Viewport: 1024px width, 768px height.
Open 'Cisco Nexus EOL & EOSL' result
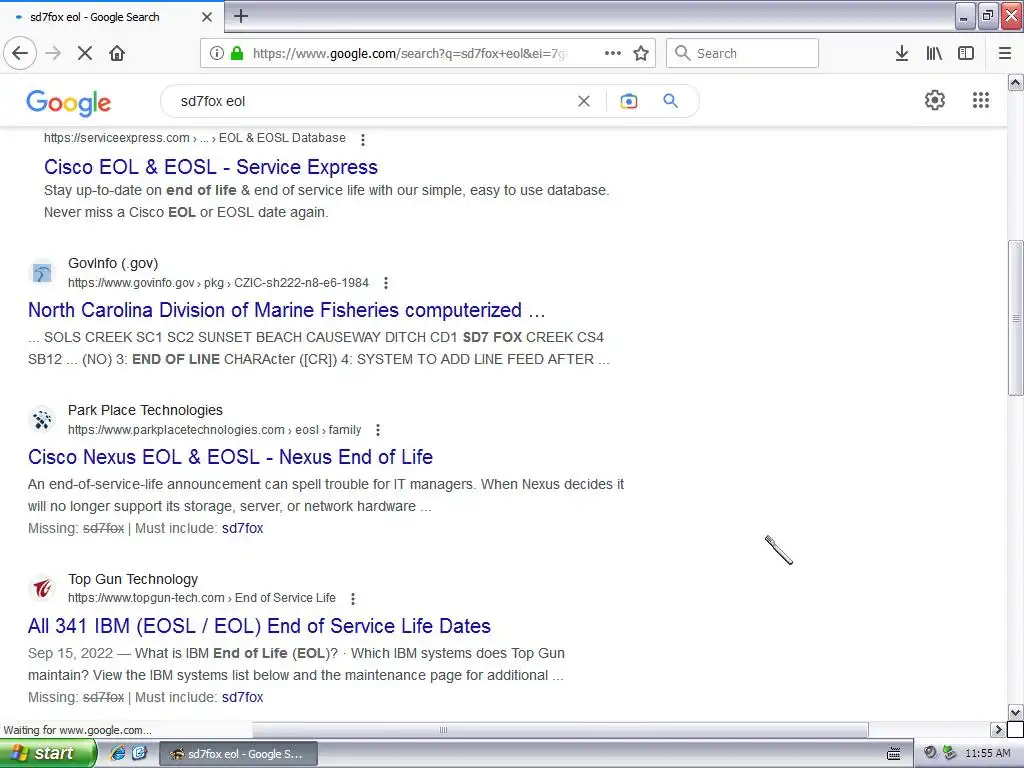pos(231,457)
